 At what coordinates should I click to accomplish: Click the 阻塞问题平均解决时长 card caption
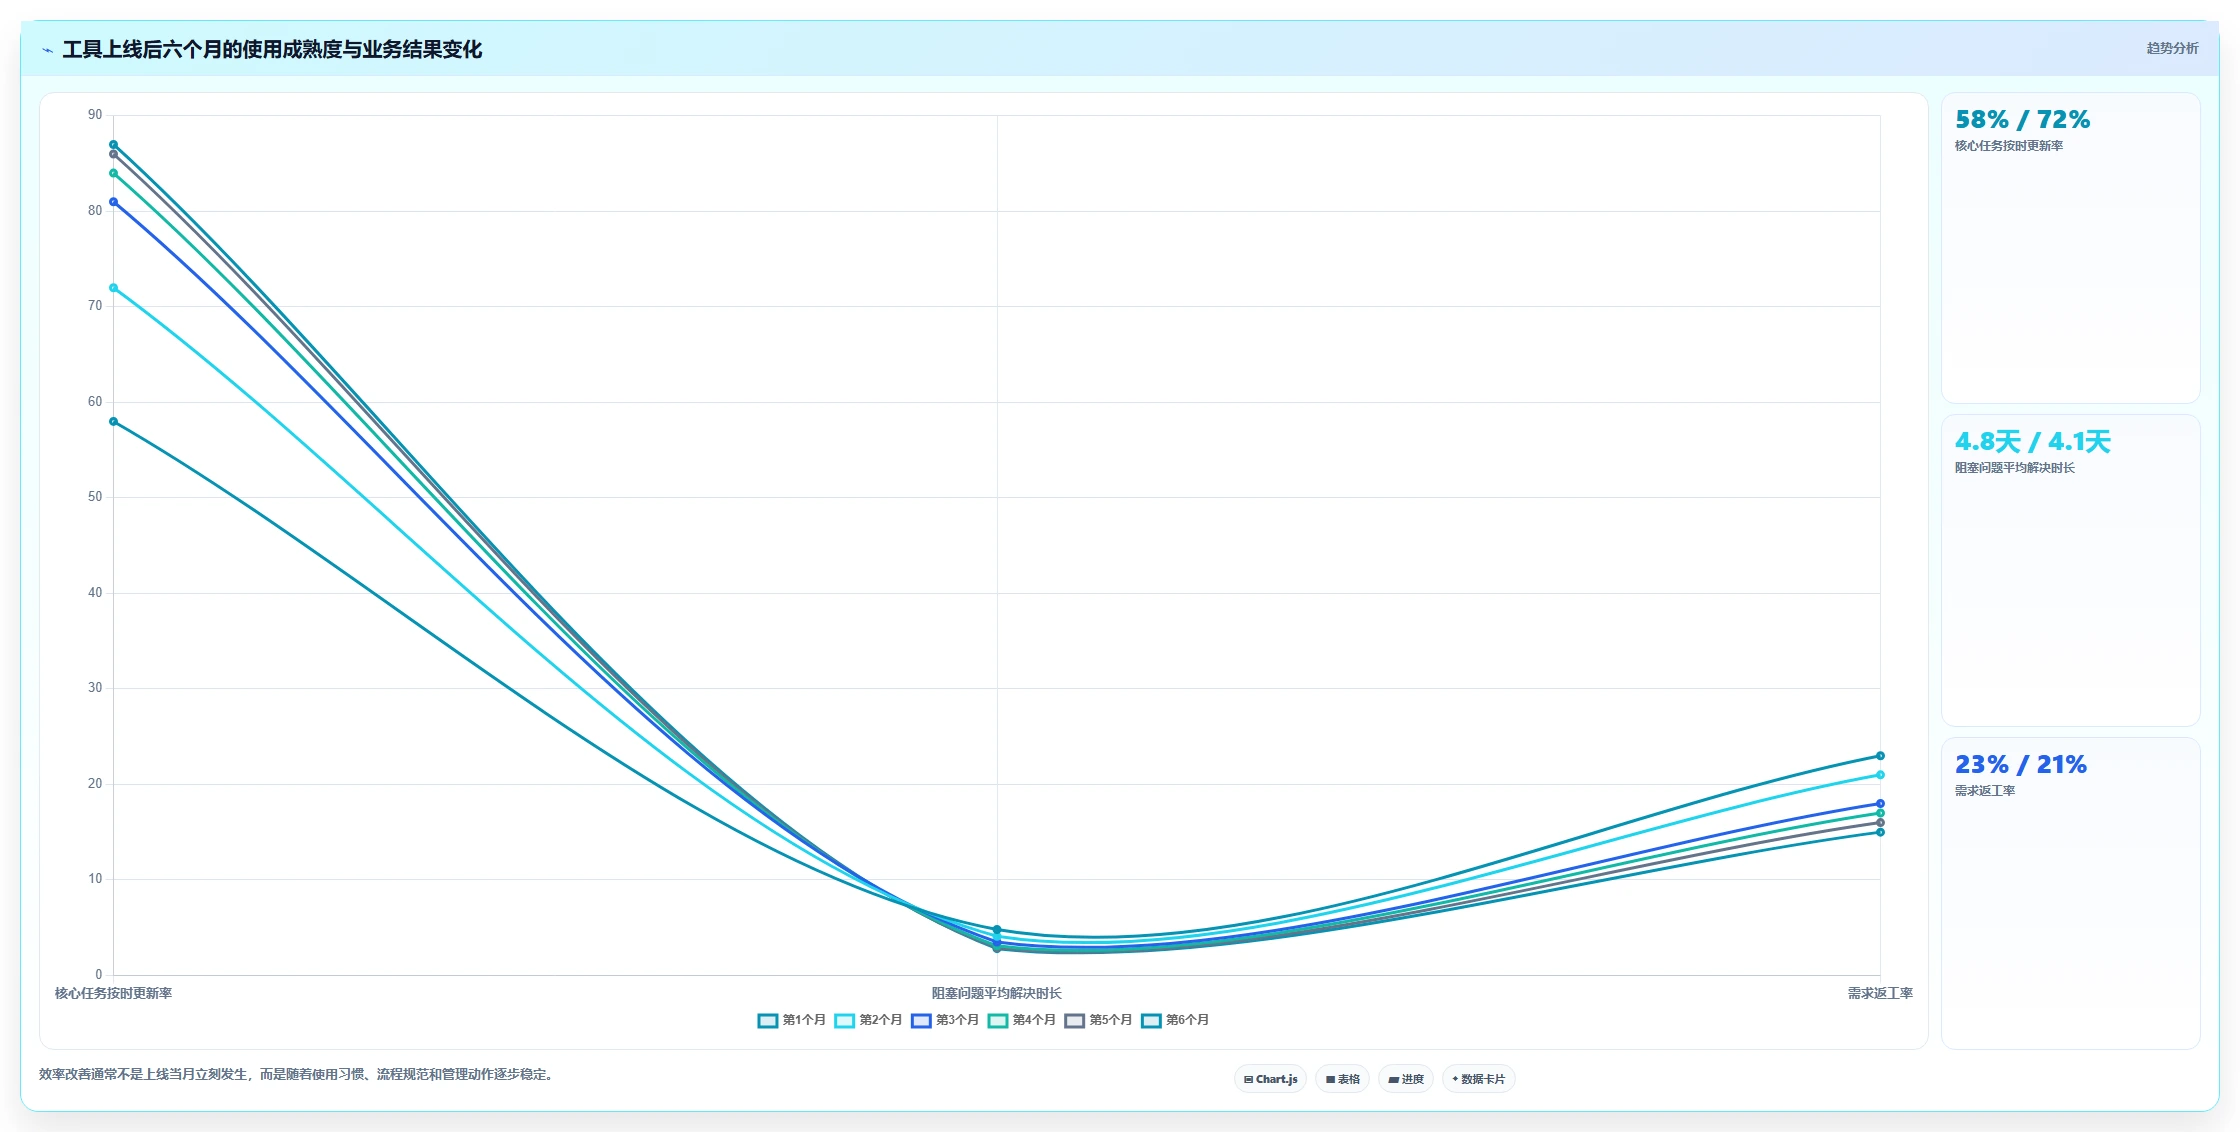[2015, 468]
